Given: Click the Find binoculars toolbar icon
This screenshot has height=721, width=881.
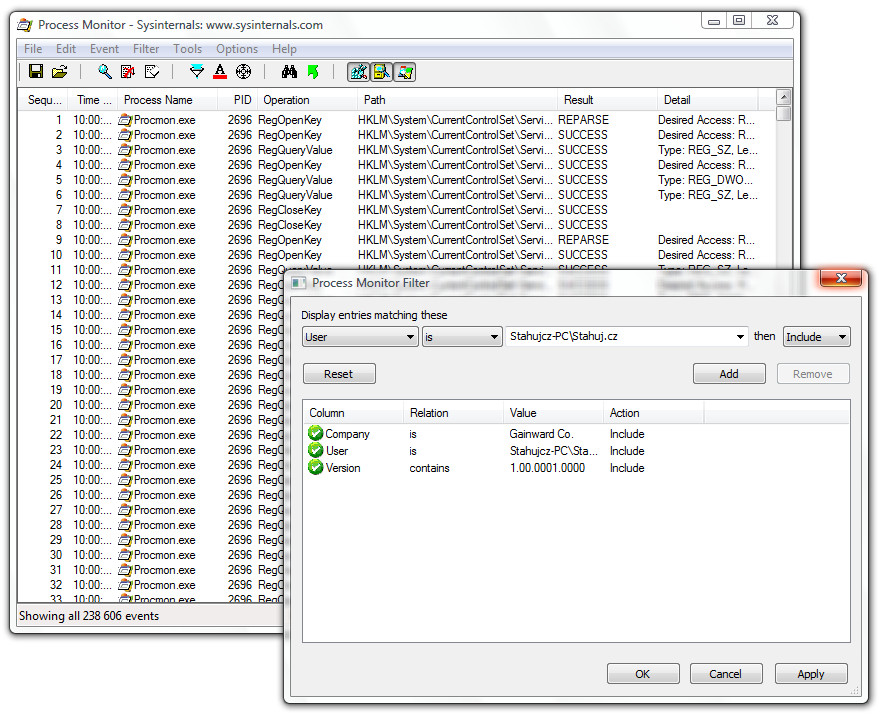Looking at the screenshot, I should 289,71.
